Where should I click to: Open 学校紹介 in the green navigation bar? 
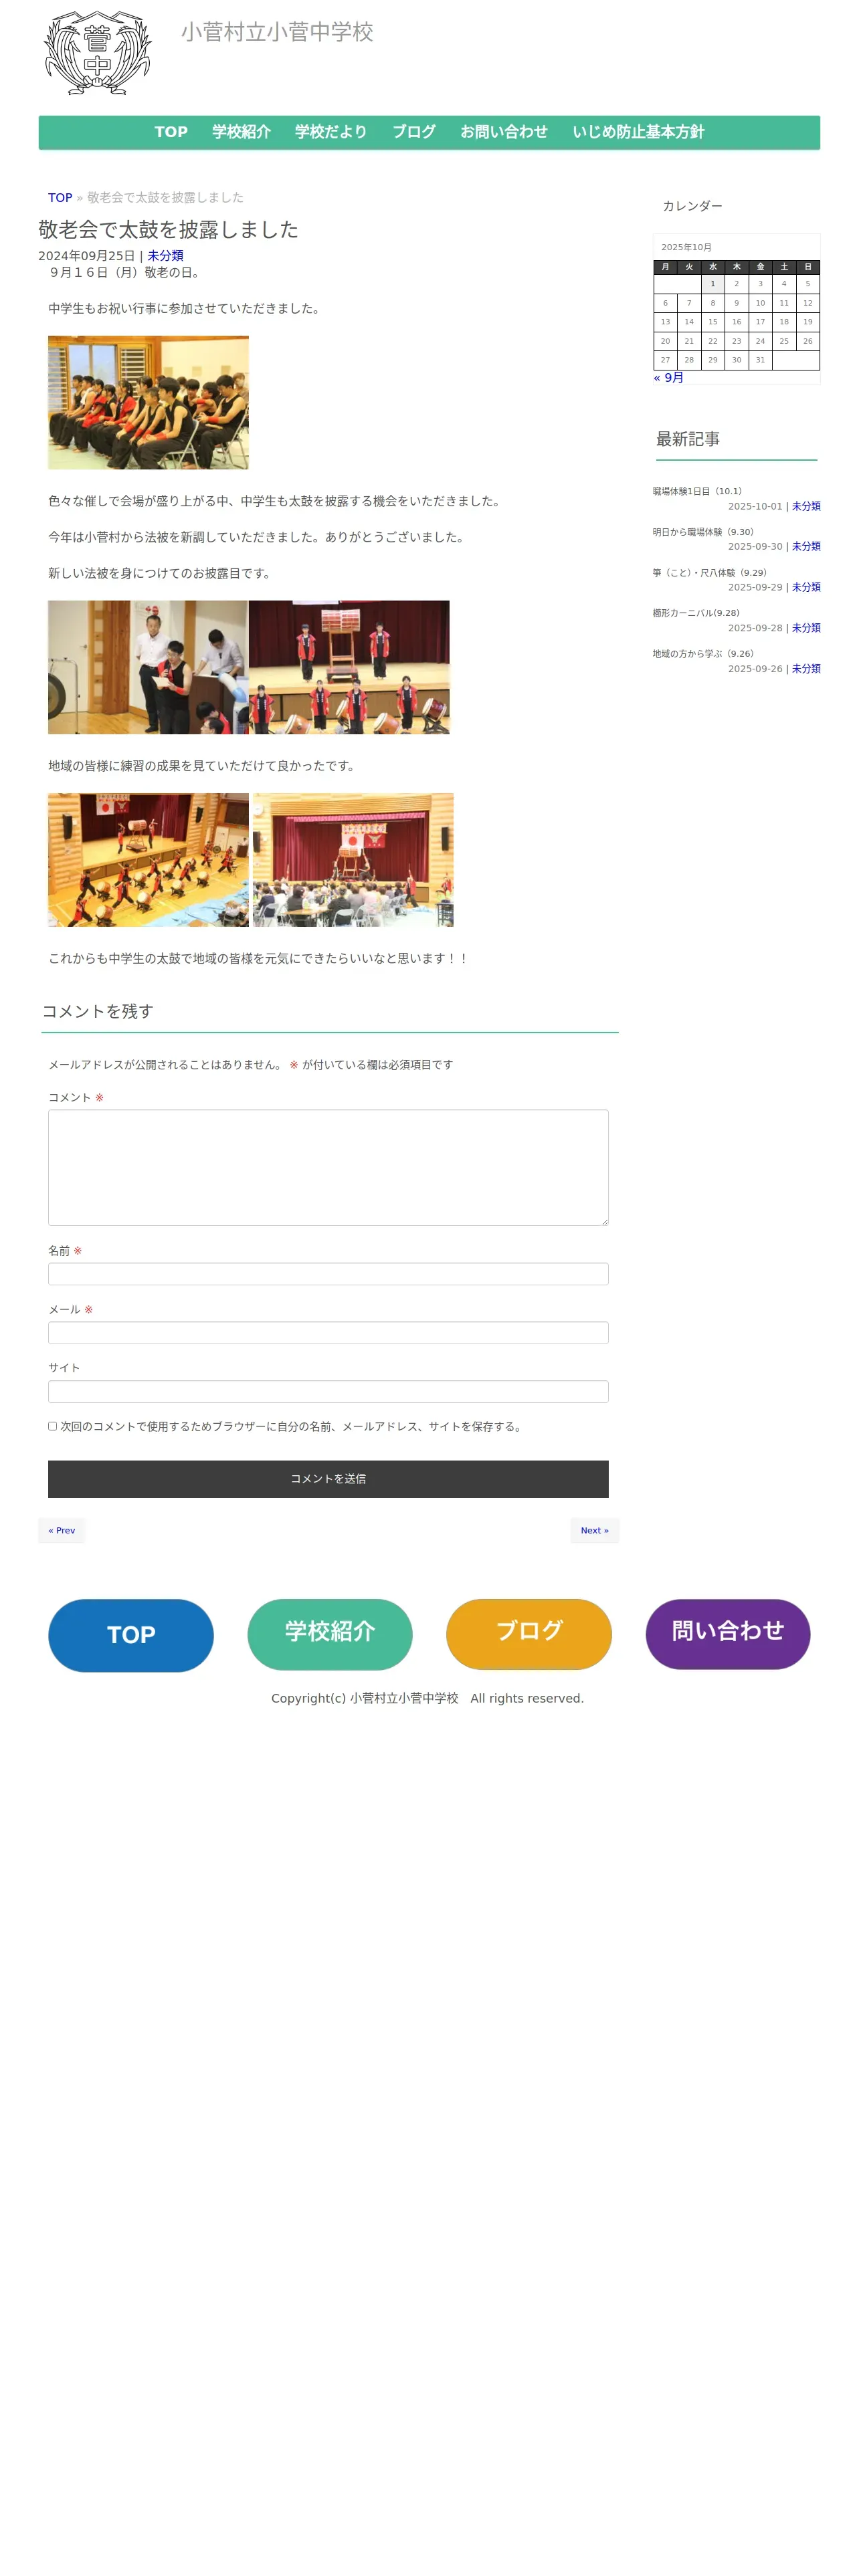click(241, 132)
